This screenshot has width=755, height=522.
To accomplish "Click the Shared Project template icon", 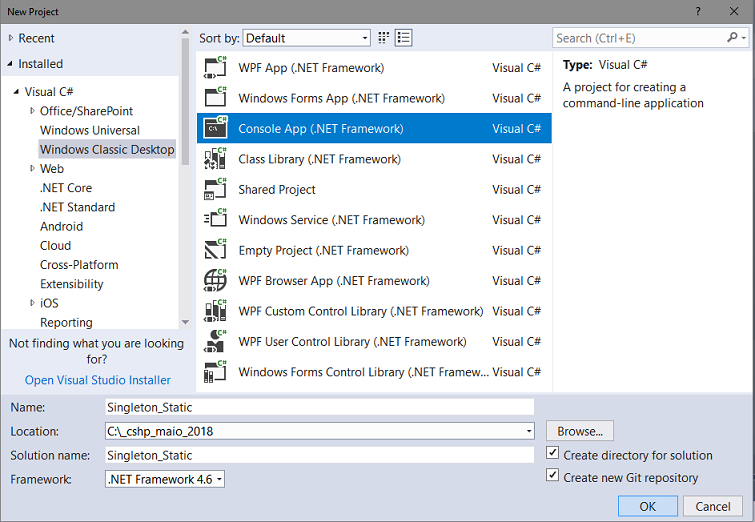I will pos(215,189).
